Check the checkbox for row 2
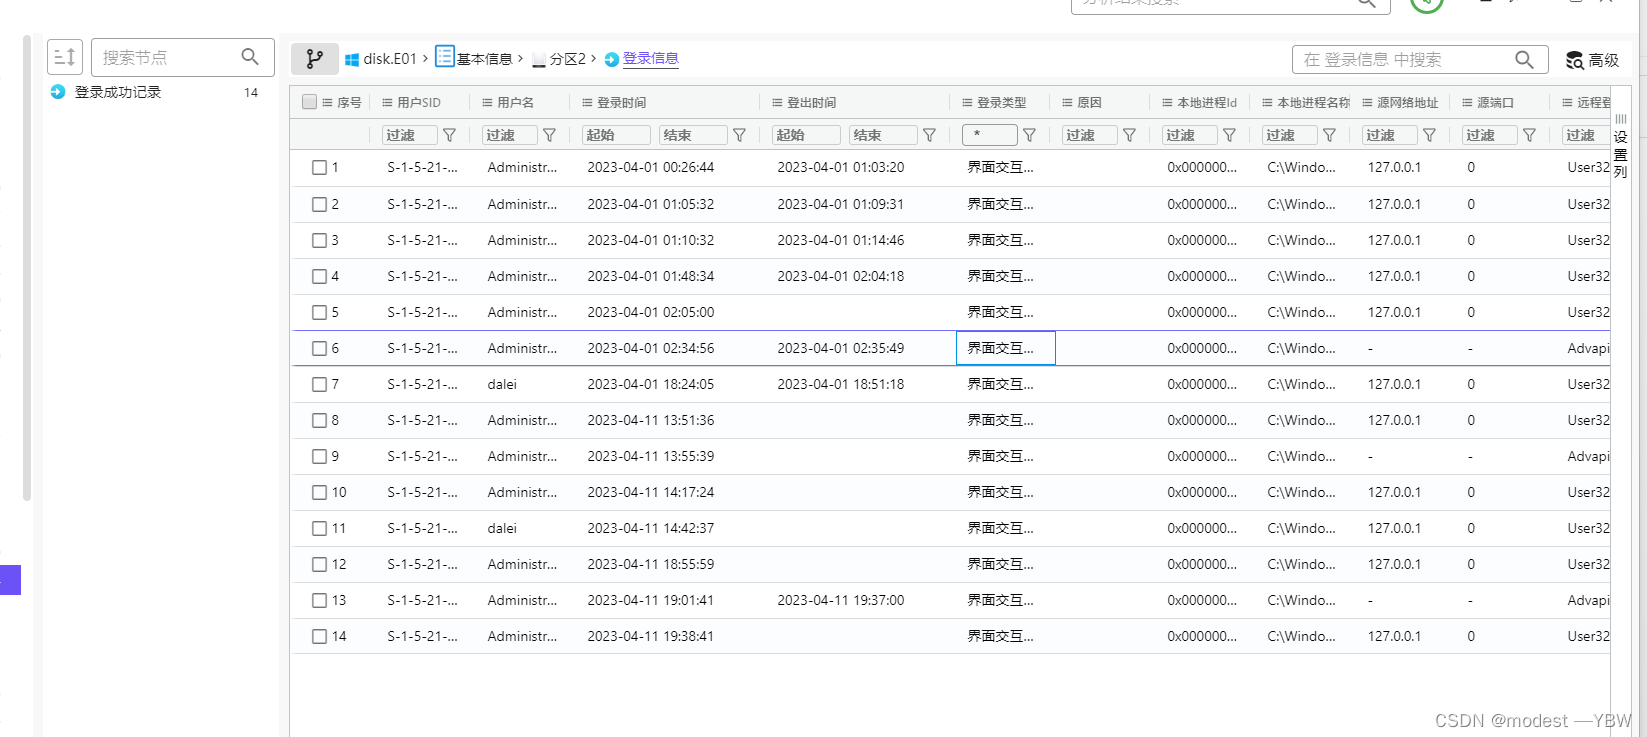The width and height of the screenshot is (1647, 737). tap(319, 204)
